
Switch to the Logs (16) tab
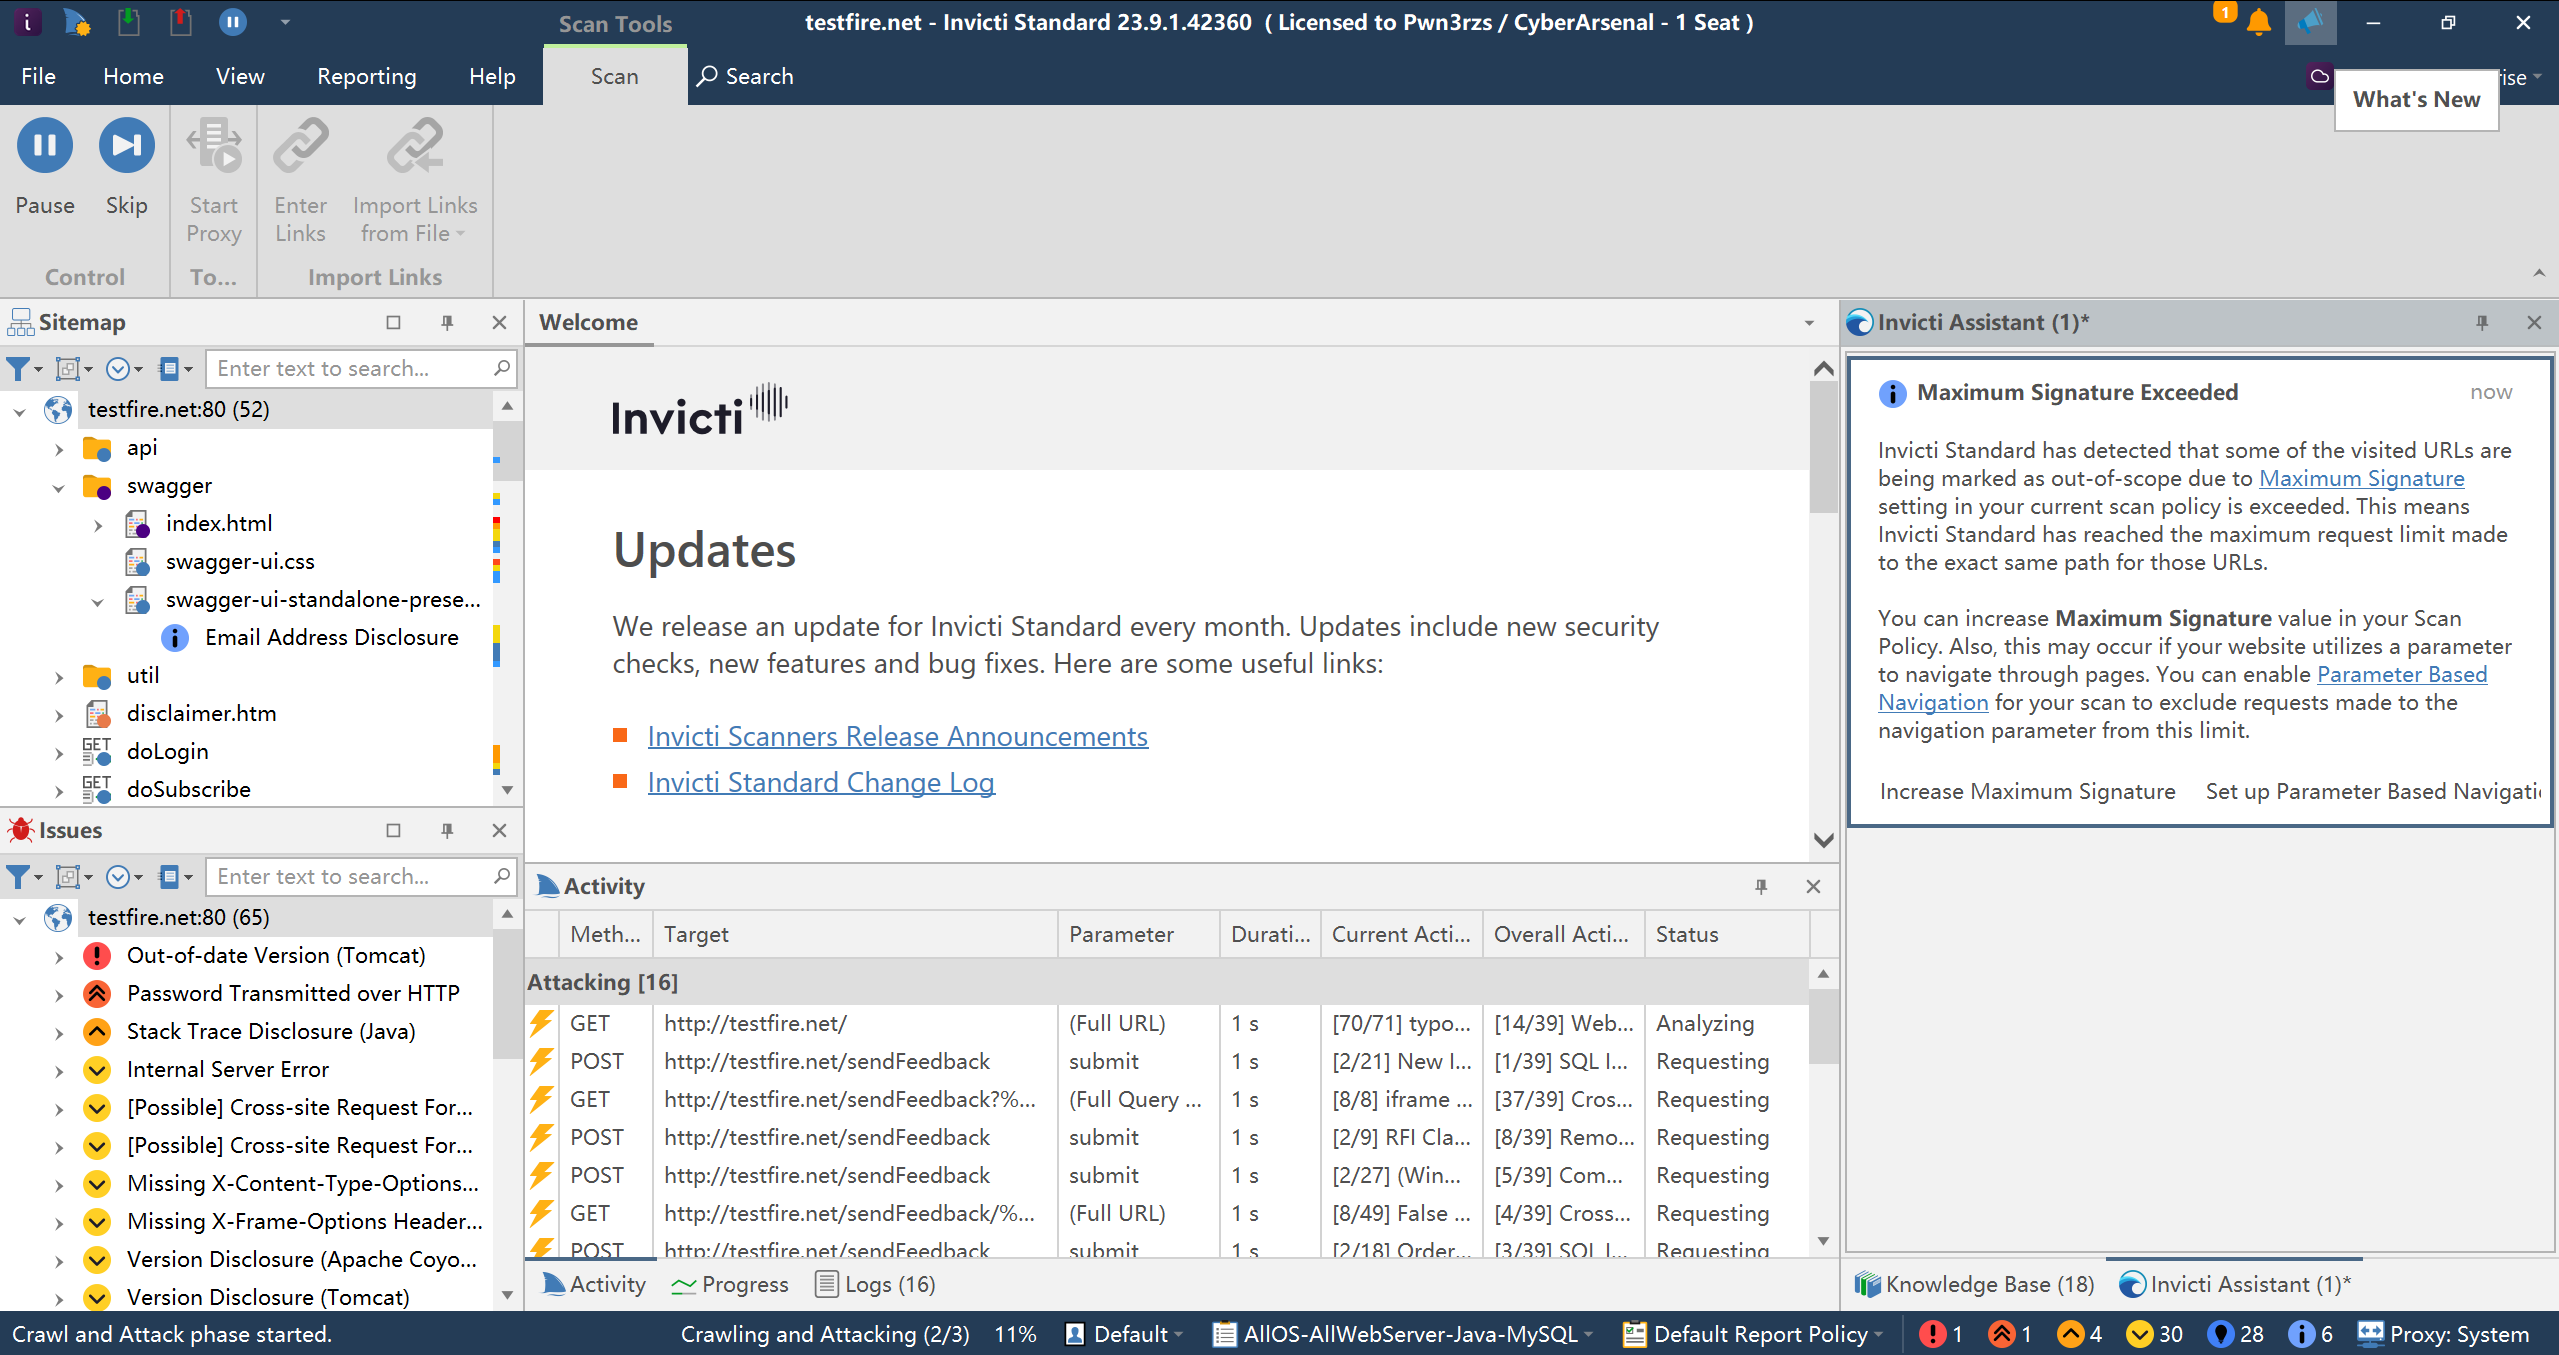click(x=876, y=1284)
